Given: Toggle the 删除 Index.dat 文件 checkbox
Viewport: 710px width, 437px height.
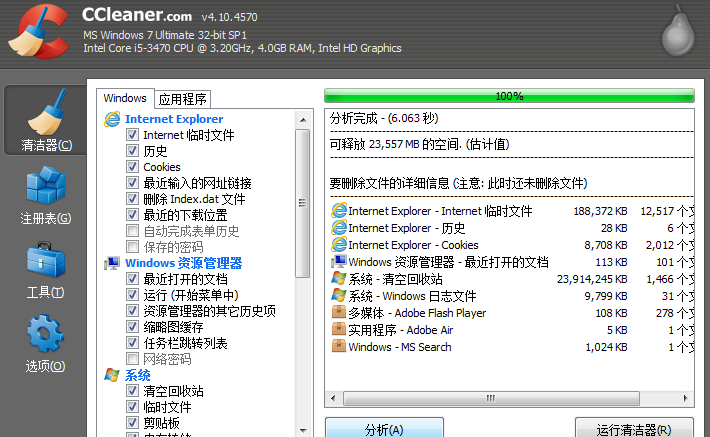Looking at the screenshot, I should [132, 199].
